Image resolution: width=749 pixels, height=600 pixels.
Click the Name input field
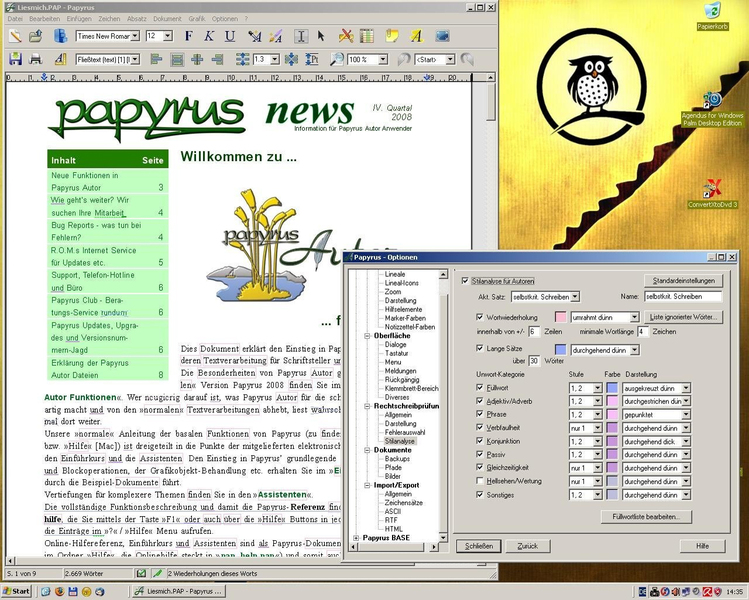click(683, 296)
